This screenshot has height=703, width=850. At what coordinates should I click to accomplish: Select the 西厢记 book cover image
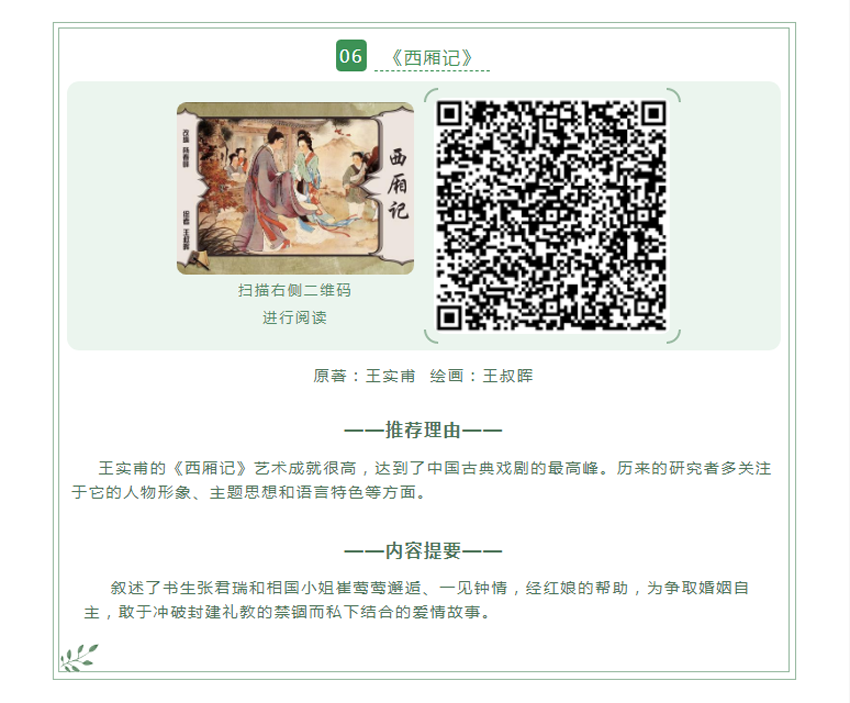click(295, 188)
